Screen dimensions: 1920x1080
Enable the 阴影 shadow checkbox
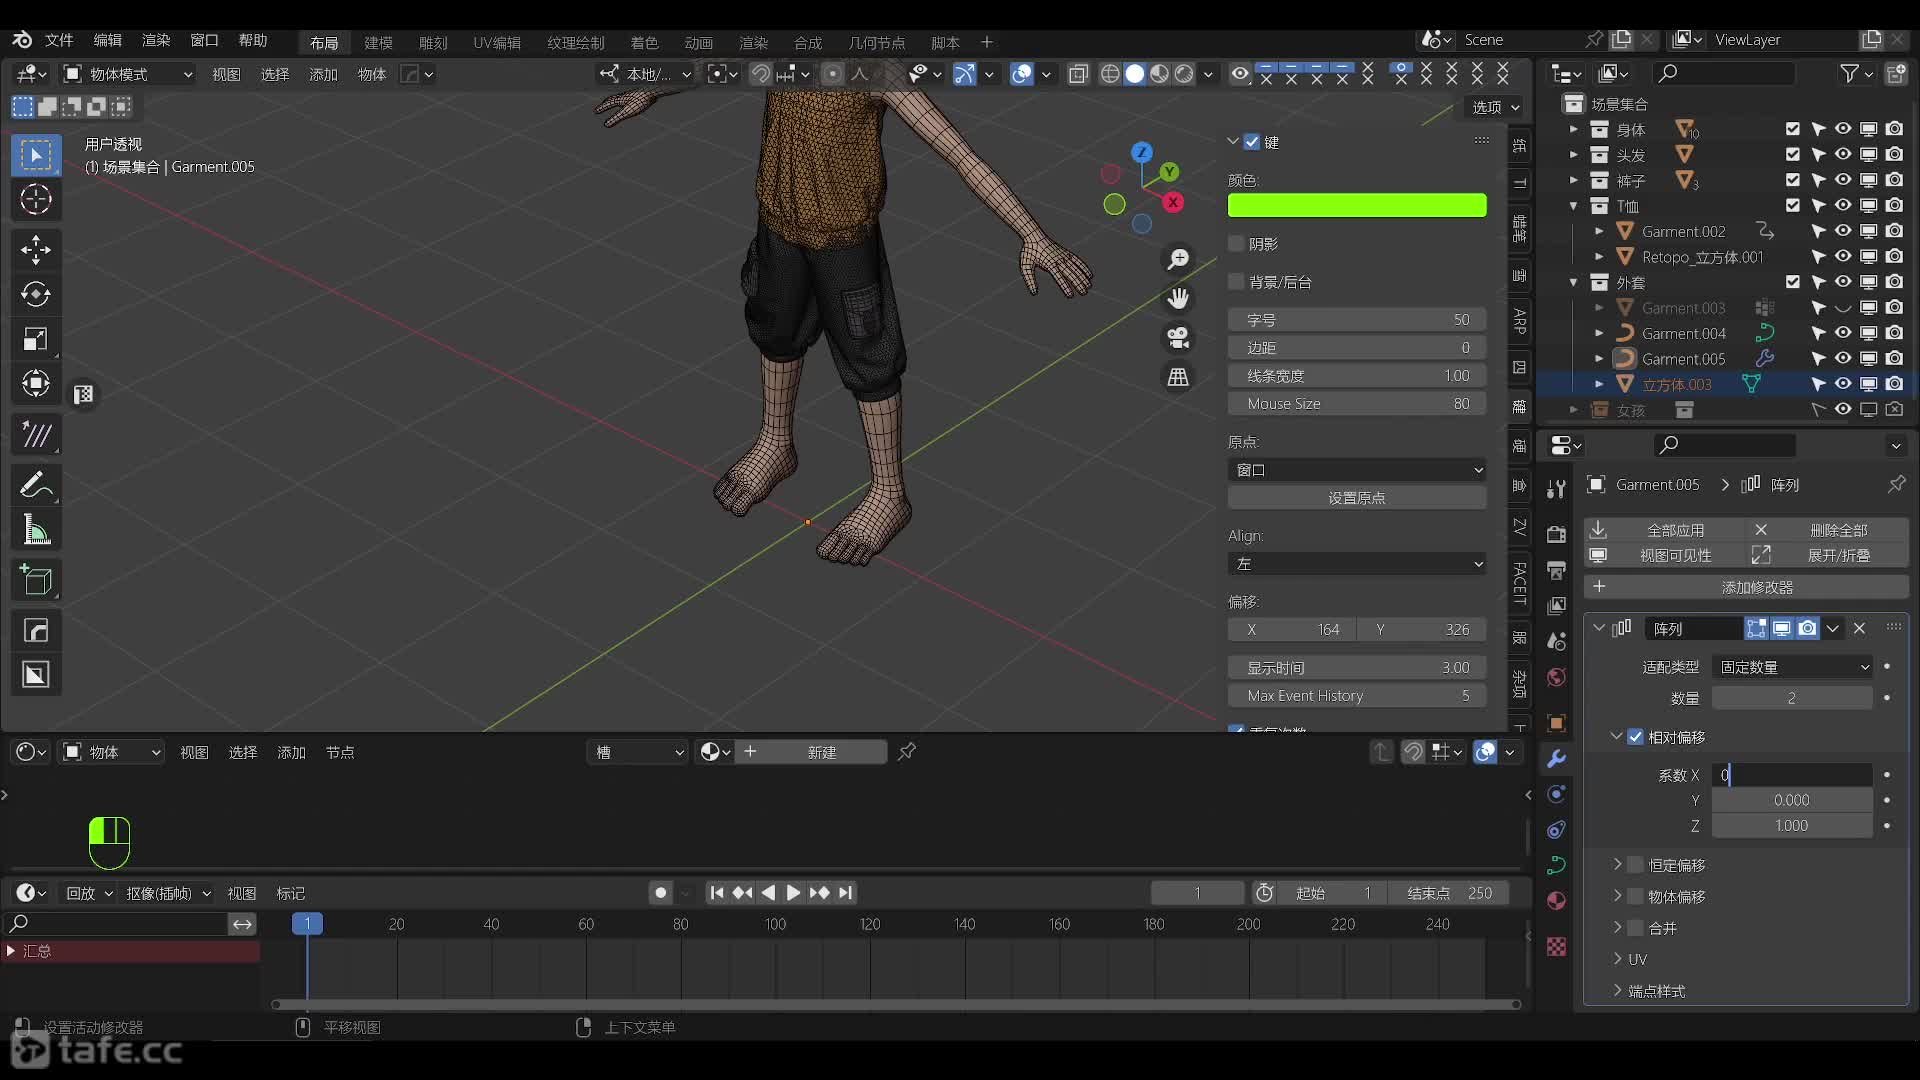coord(1237,244)
